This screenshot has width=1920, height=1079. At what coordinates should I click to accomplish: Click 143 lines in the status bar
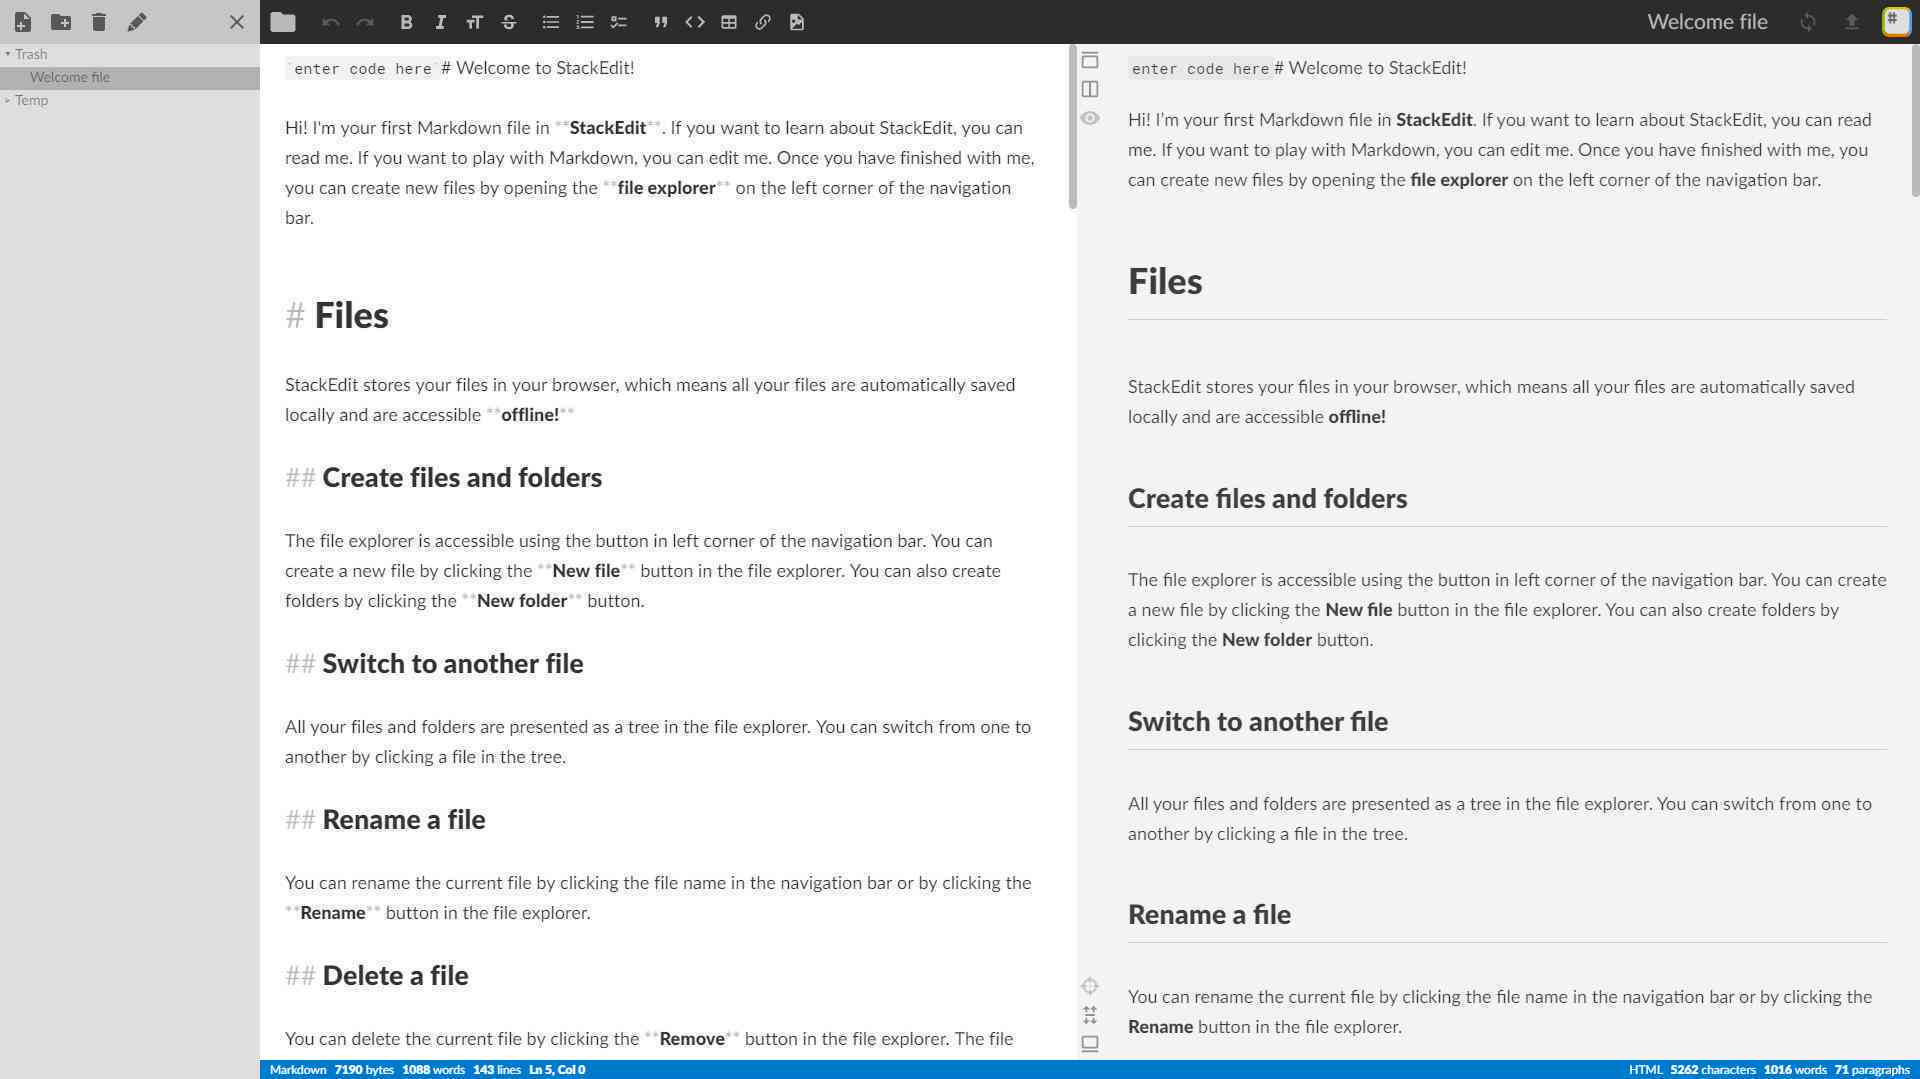click(x=497, y=1070)
